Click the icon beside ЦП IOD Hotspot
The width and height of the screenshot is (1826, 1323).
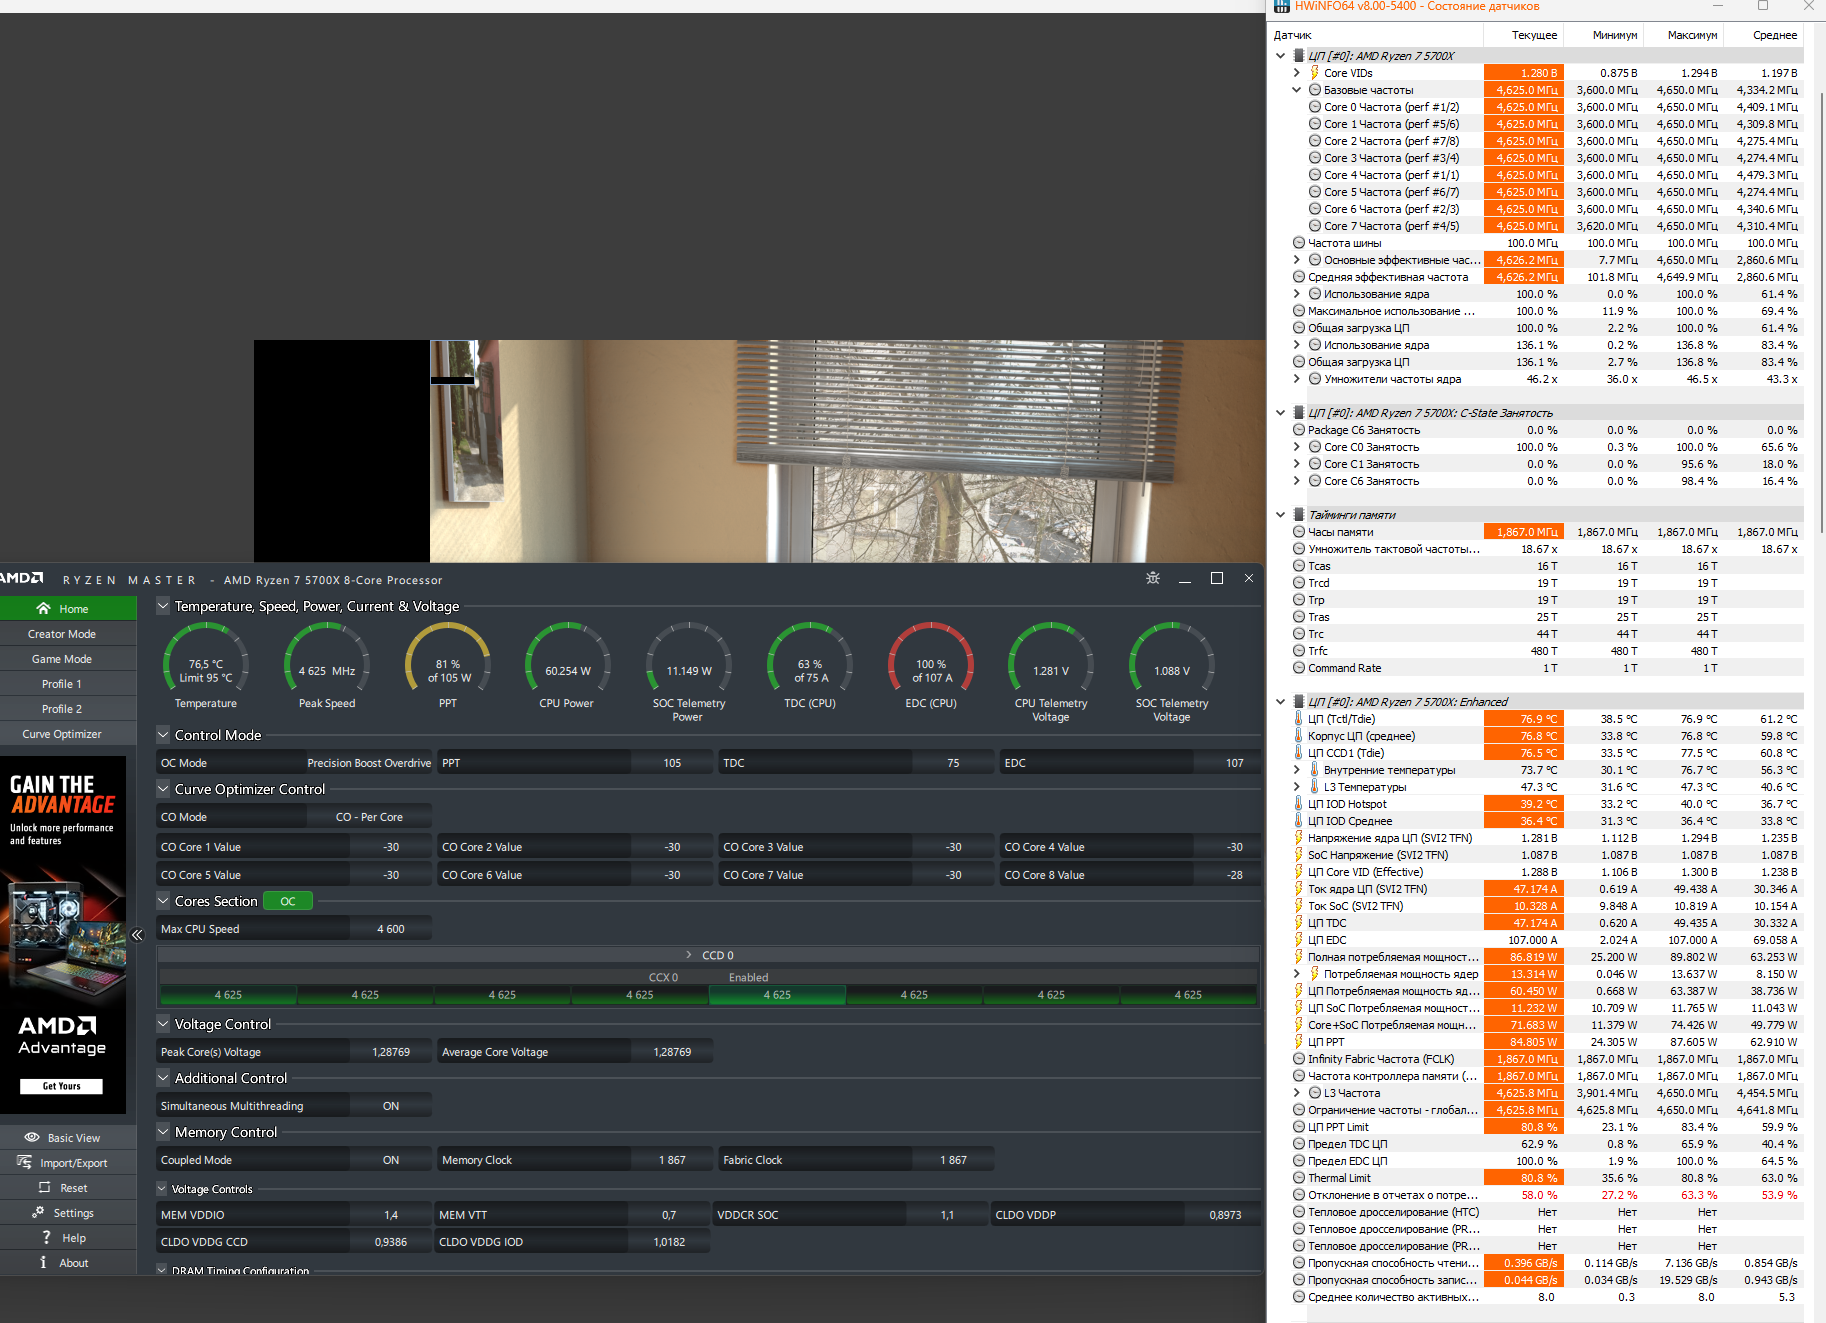(x=1299, y=804)
